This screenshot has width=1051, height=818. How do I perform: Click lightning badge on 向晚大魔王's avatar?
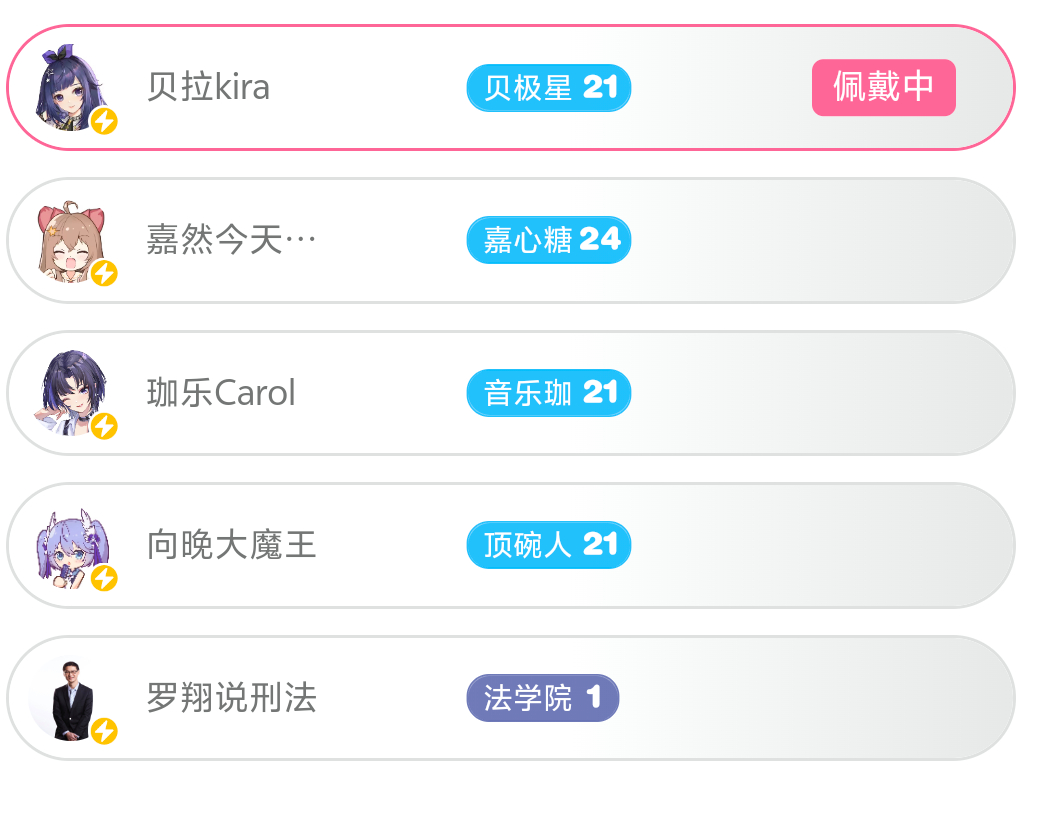pyautogui.click(x=104, y=578)
